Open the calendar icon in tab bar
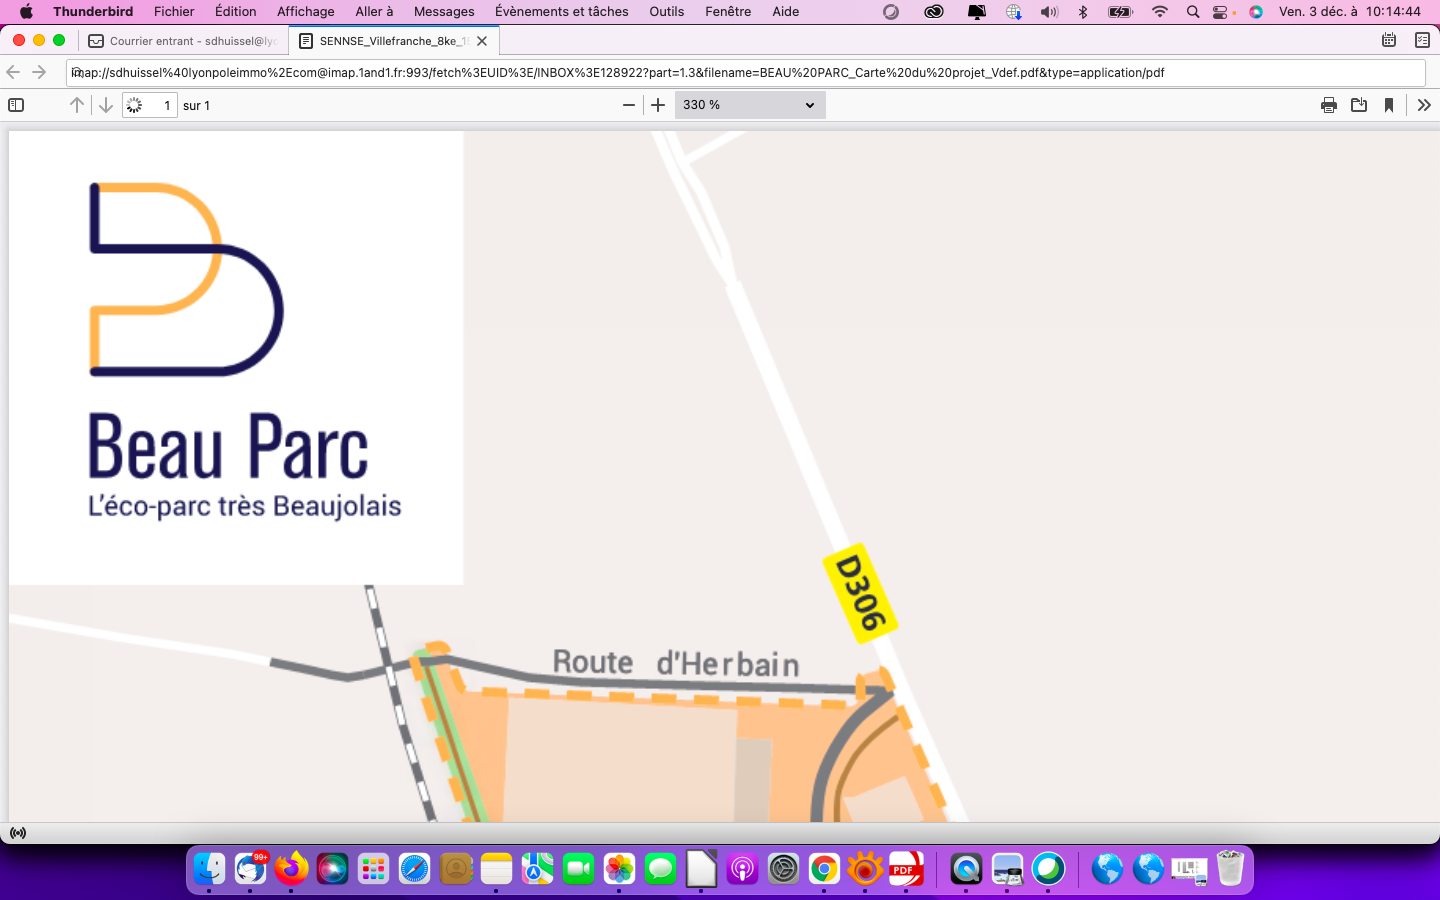 (1389, 40)
